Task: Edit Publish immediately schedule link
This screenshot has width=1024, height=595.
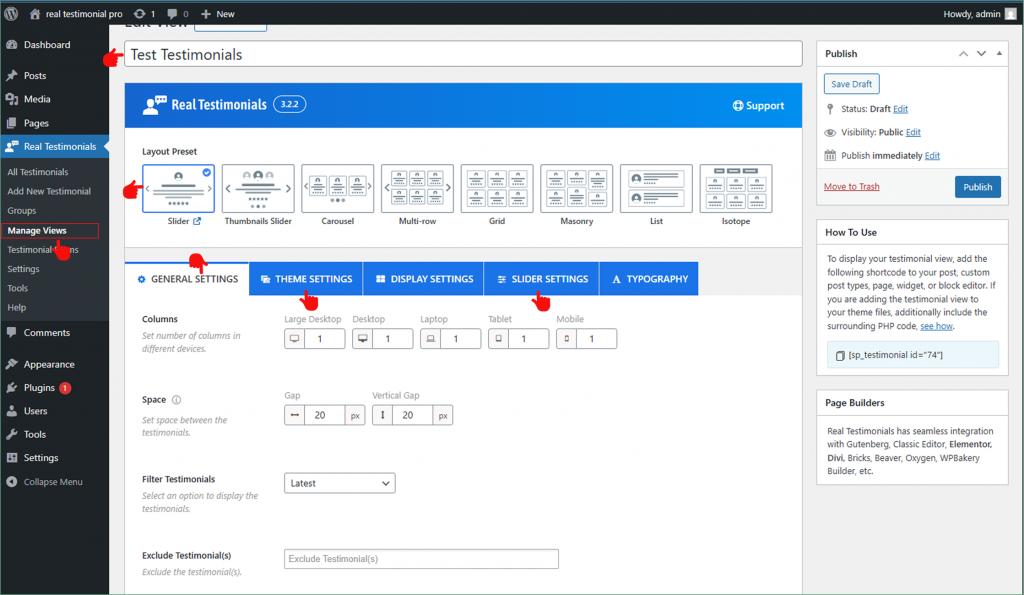Action: (933, 156)
